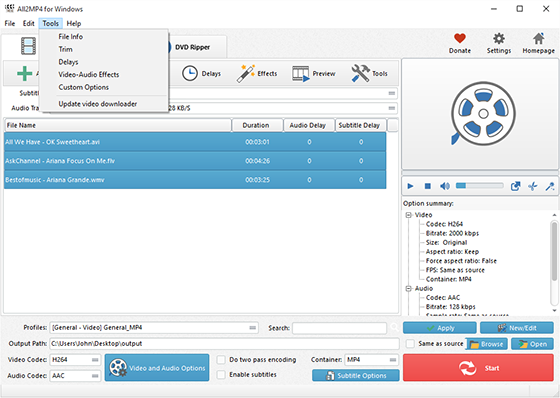The height and width of the screenshot is (398, 560).
Task: Open the Audio Codec dropdown
Action: tap(75, 376)
